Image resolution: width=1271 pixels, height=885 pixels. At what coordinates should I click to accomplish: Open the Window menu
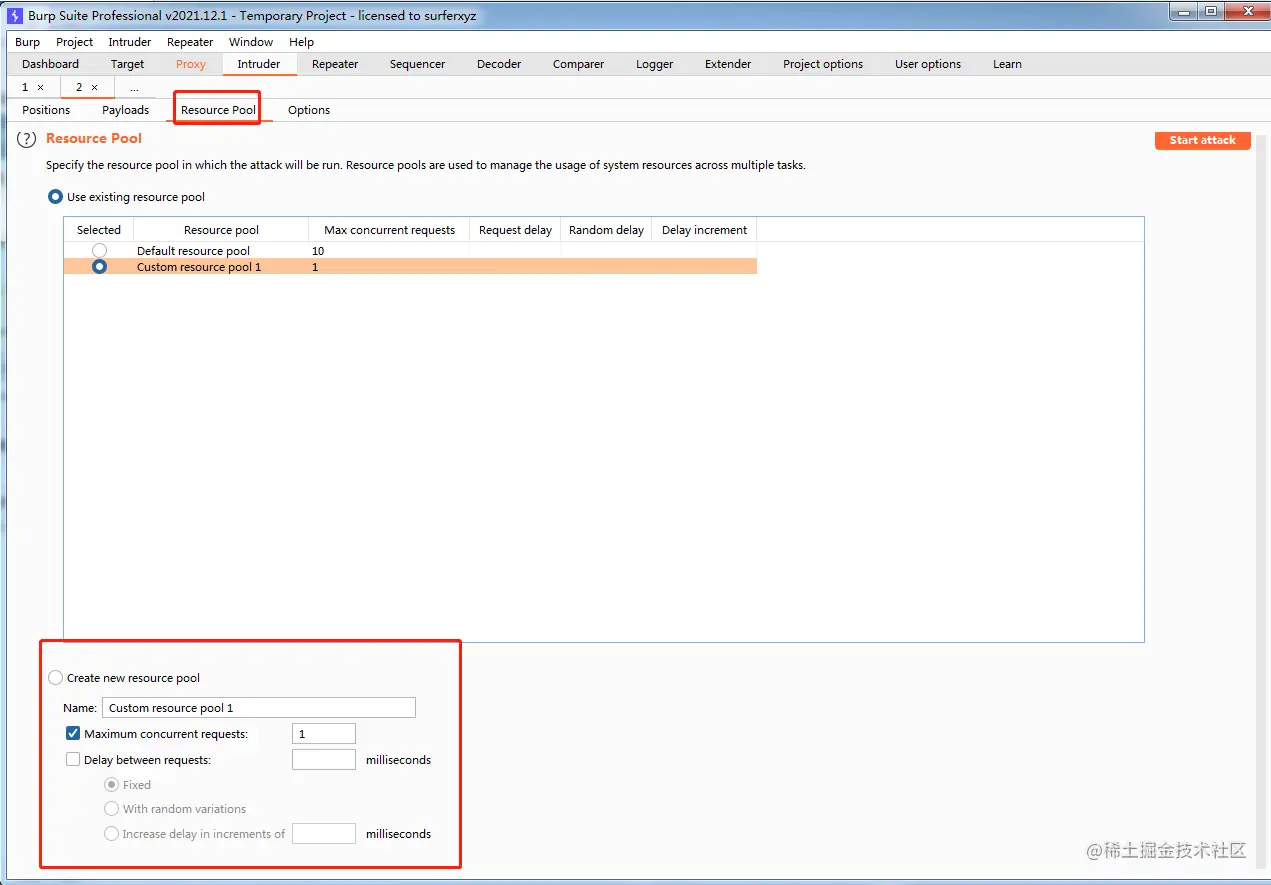click(251, 42)
